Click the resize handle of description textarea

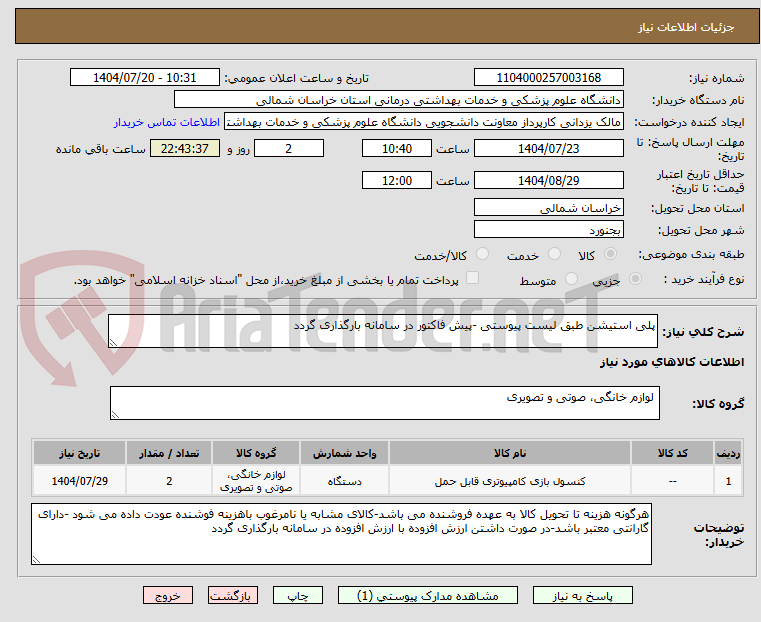[113, 343]
